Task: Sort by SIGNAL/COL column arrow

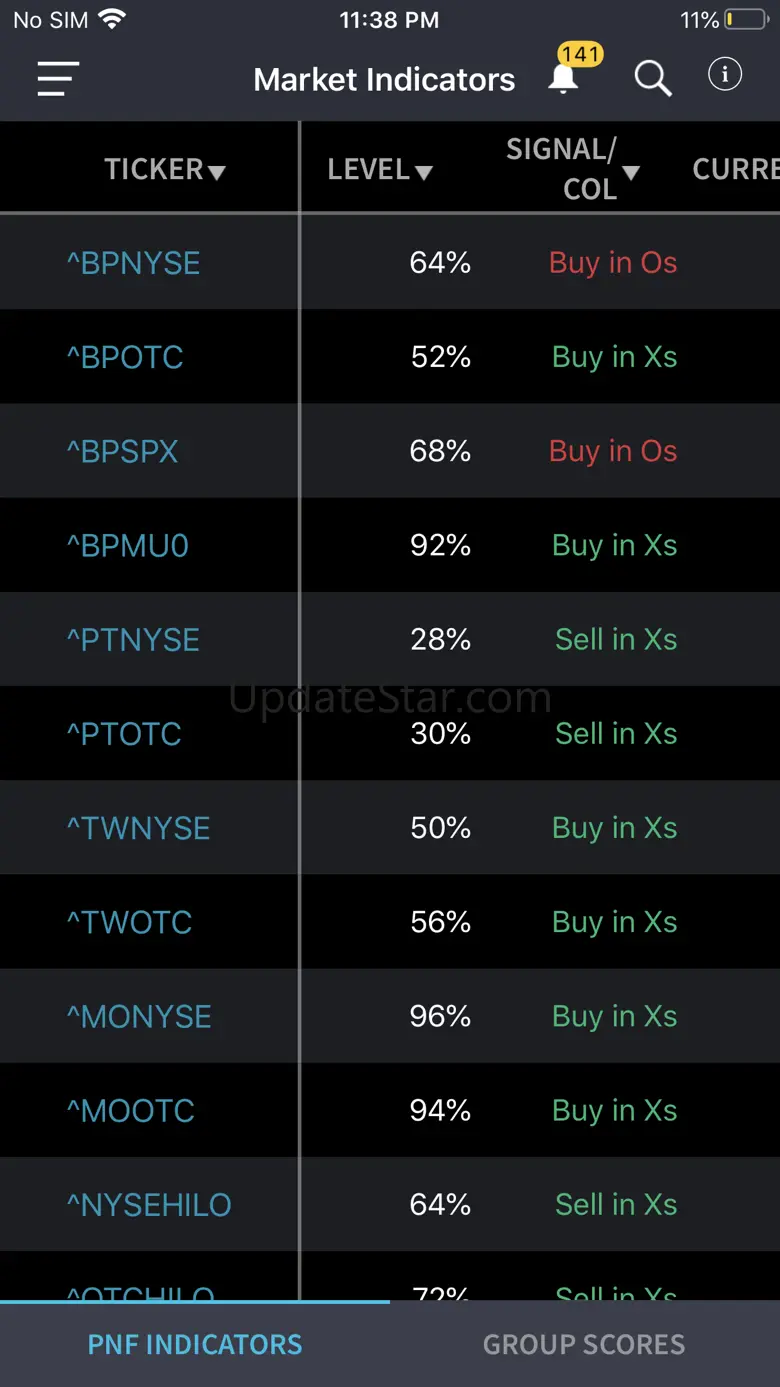Action: [631, 173]
